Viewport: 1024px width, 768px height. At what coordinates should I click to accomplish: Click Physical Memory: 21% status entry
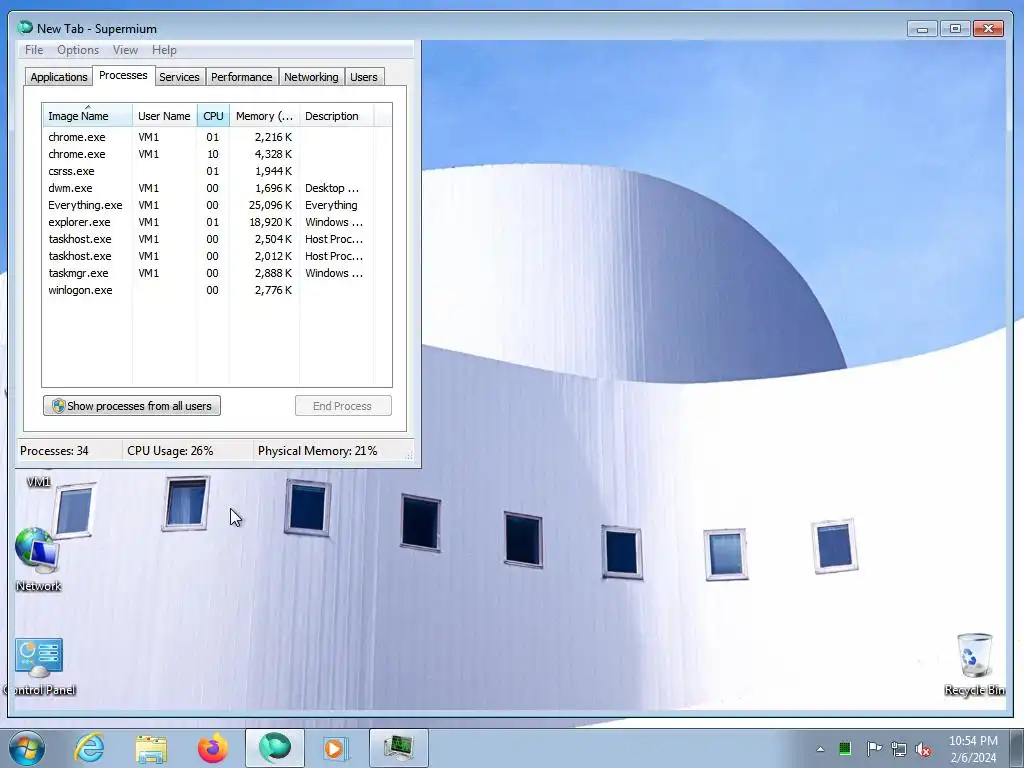(x=317, y=451)
